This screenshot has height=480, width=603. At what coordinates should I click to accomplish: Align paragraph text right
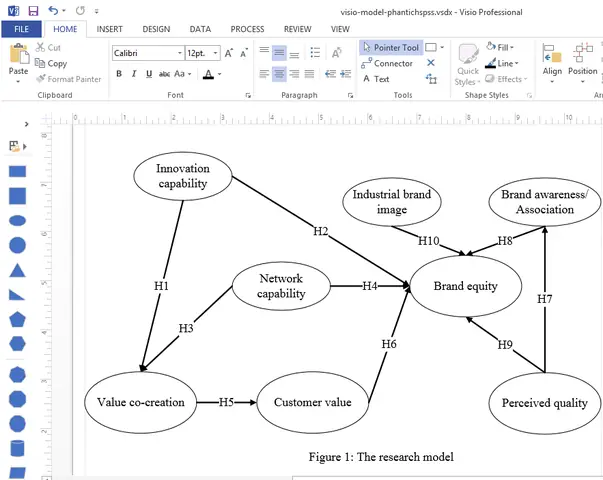click(294, 74)
